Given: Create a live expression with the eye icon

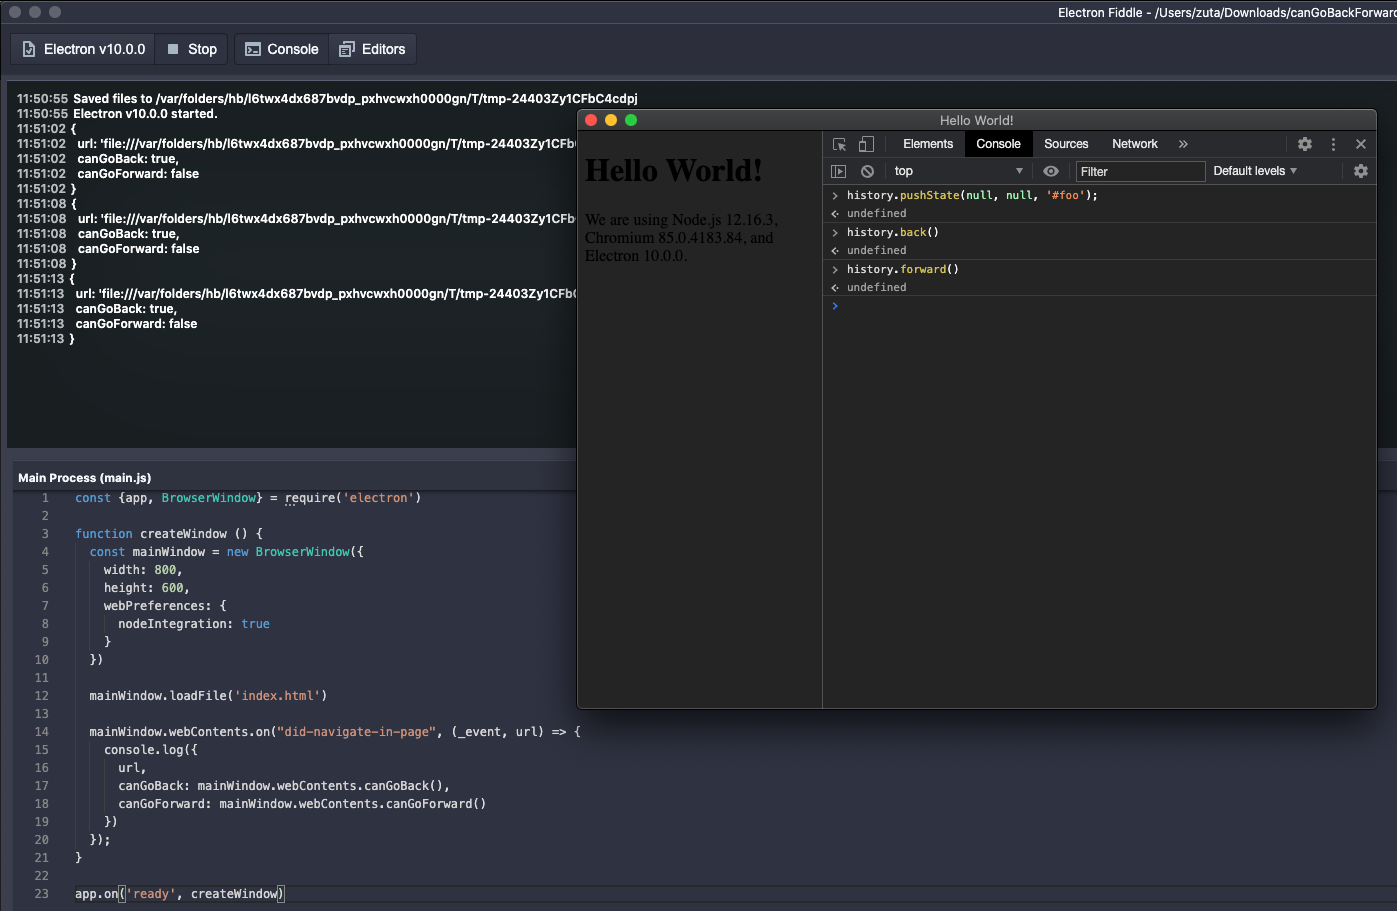Looking at the screenshot, I should pos(1050,171).
